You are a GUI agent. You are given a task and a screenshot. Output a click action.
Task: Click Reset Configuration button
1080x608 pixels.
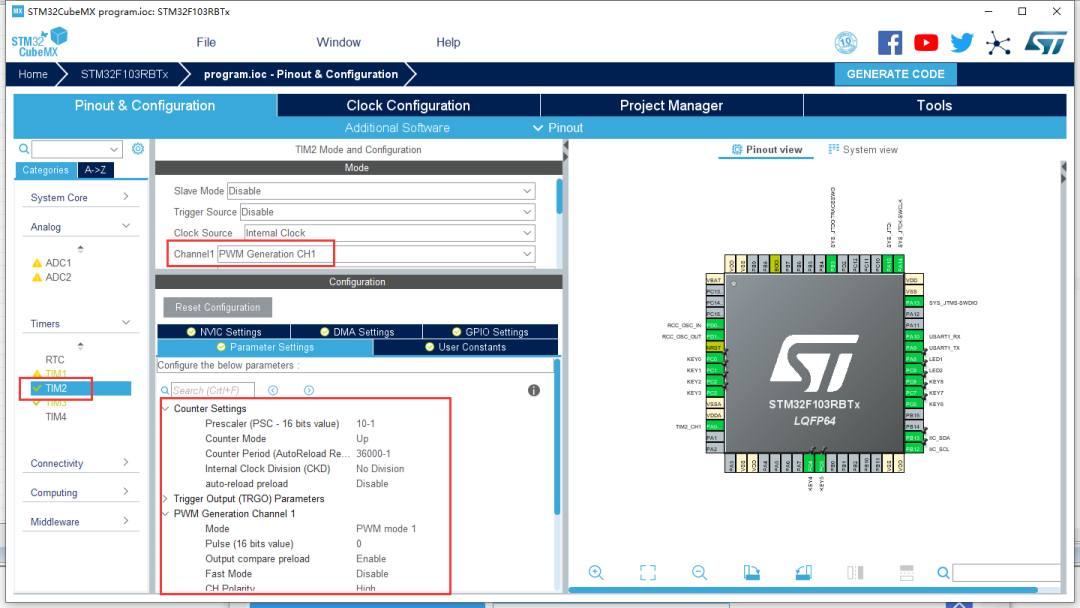point(218,307)
